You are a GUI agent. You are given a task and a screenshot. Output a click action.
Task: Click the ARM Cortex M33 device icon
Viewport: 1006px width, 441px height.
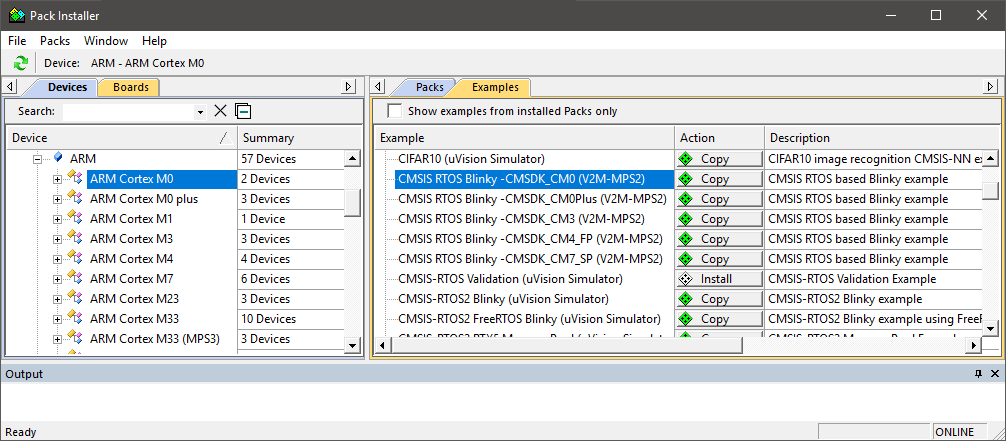pos(75,318)
